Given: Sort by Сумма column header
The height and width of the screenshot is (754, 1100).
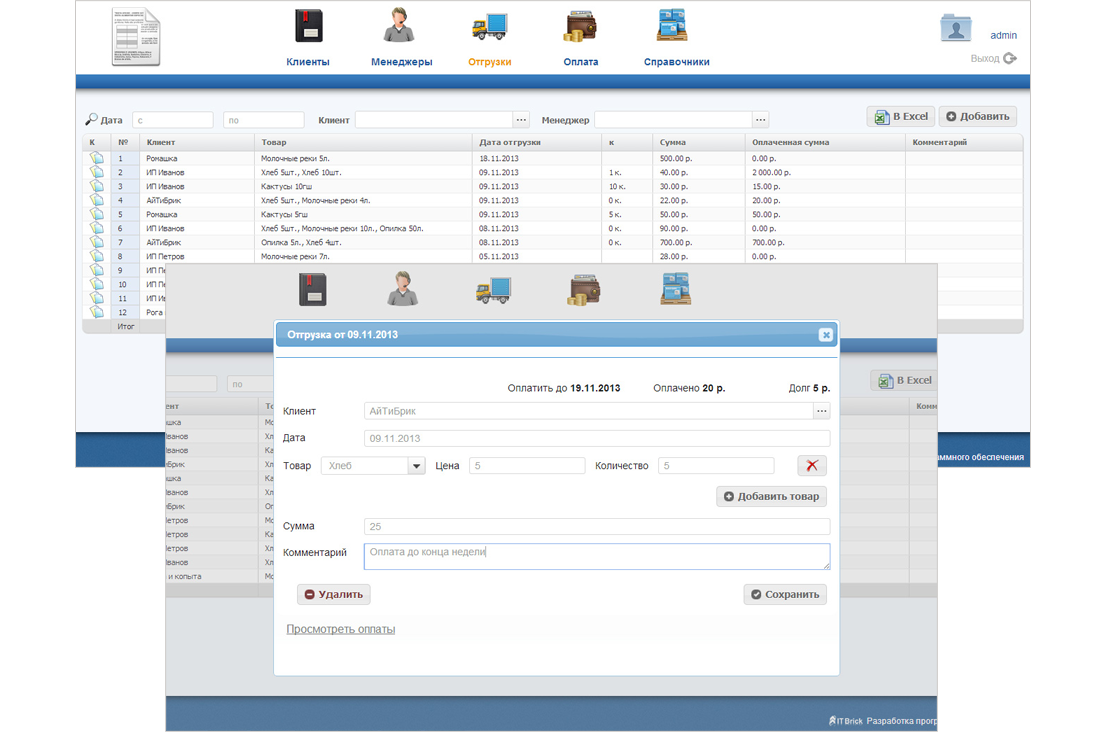Looking at the screenshot, I should 673,142.
